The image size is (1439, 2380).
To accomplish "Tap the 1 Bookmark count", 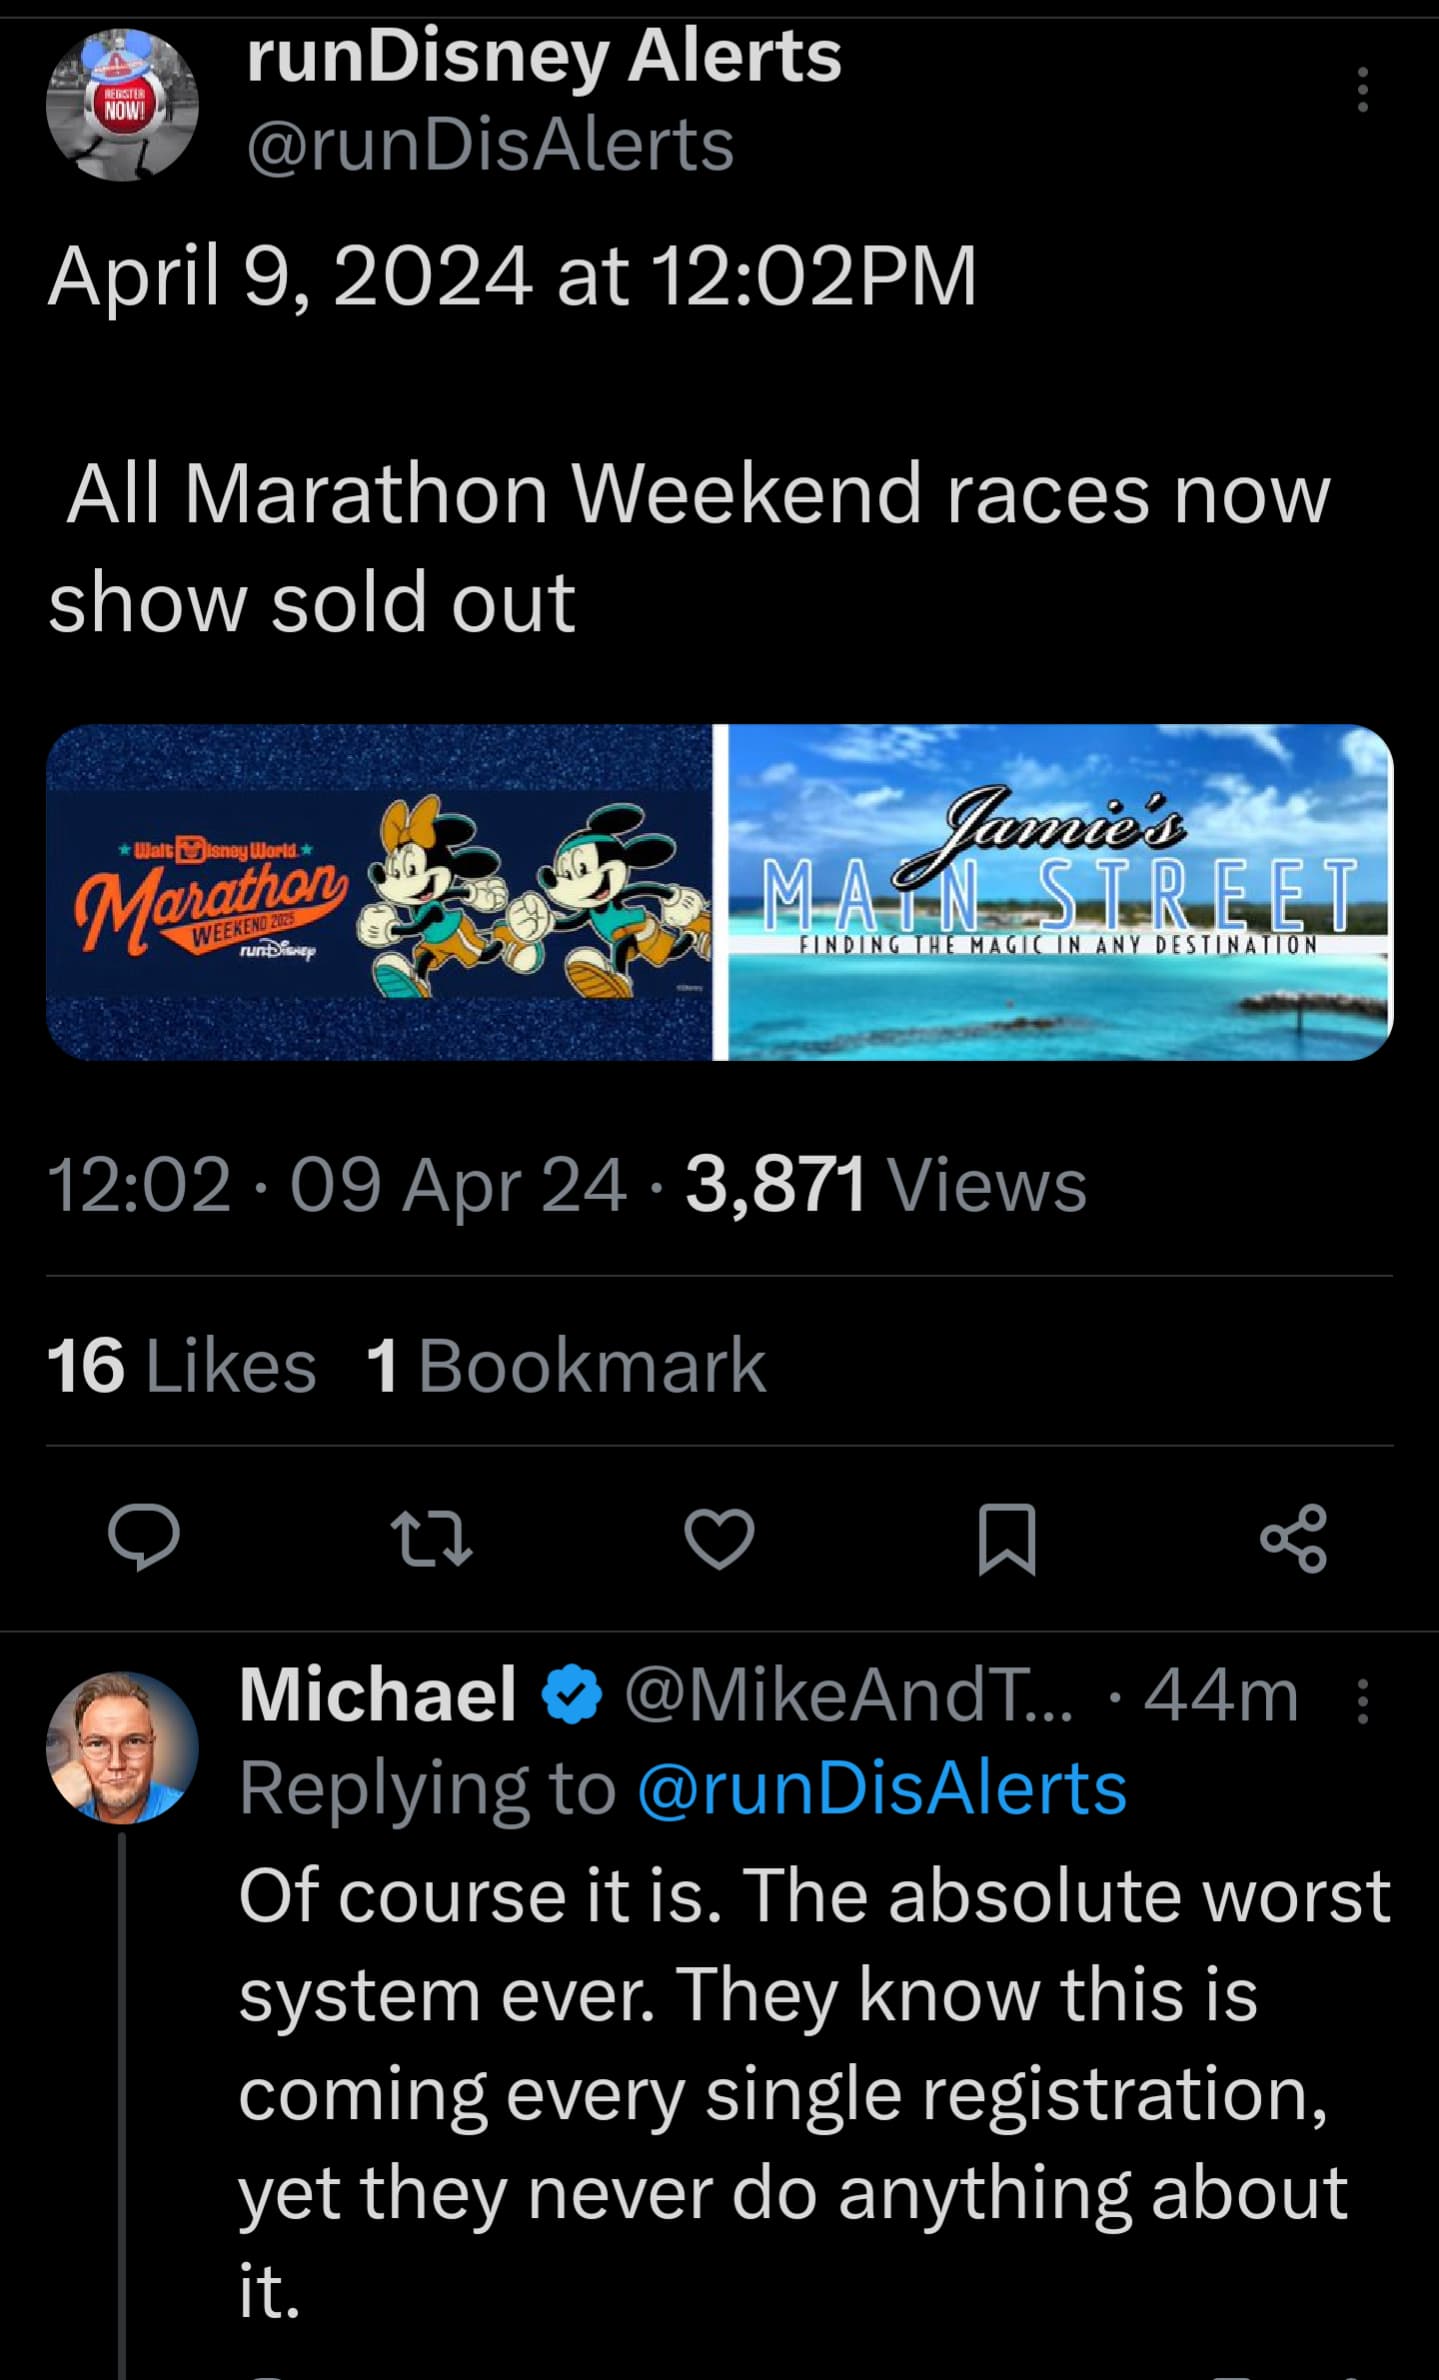I will pos(566,1365).
